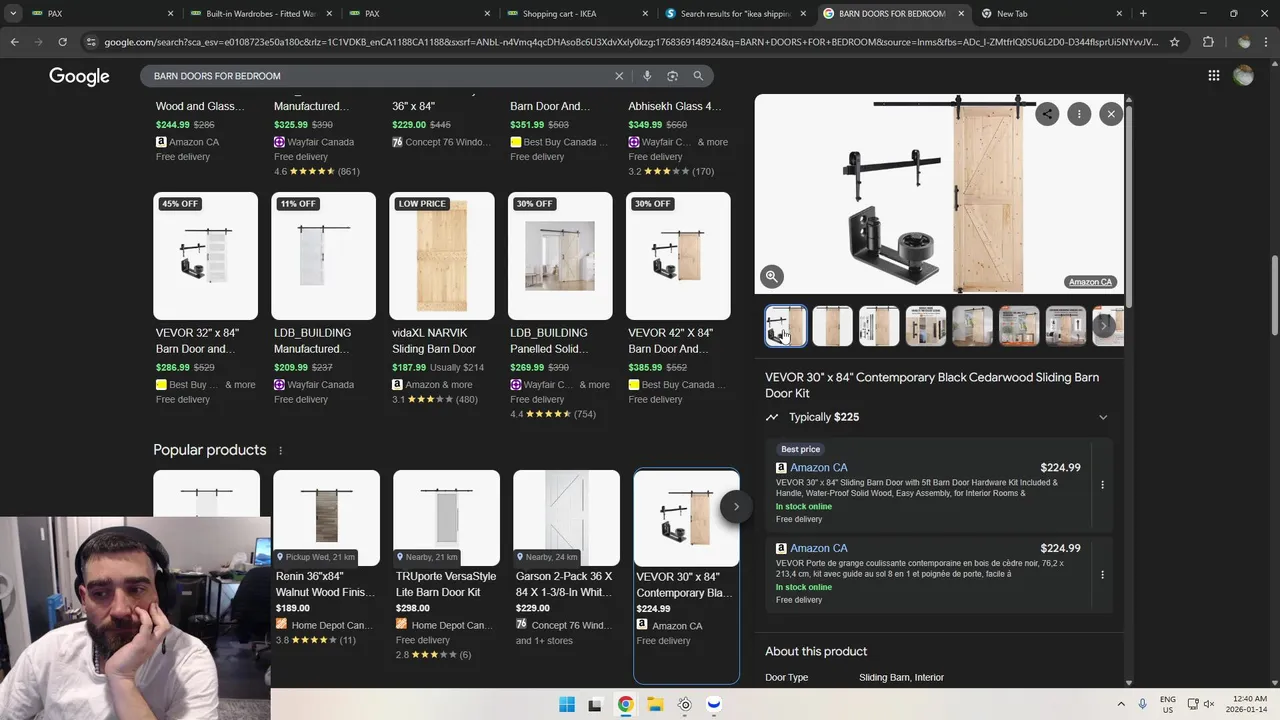The image size is (1280, 720).
Task: Open File Explorer from the taskbar
Action: point(654,704)
